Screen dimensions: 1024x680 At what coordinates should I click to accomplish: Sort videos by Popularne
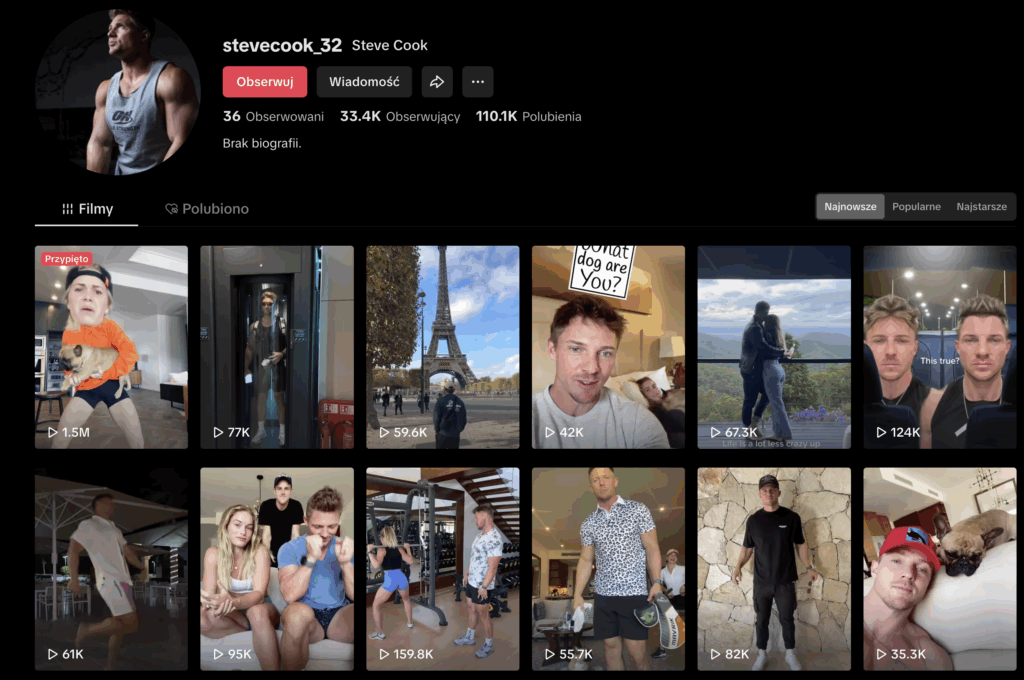916,207
